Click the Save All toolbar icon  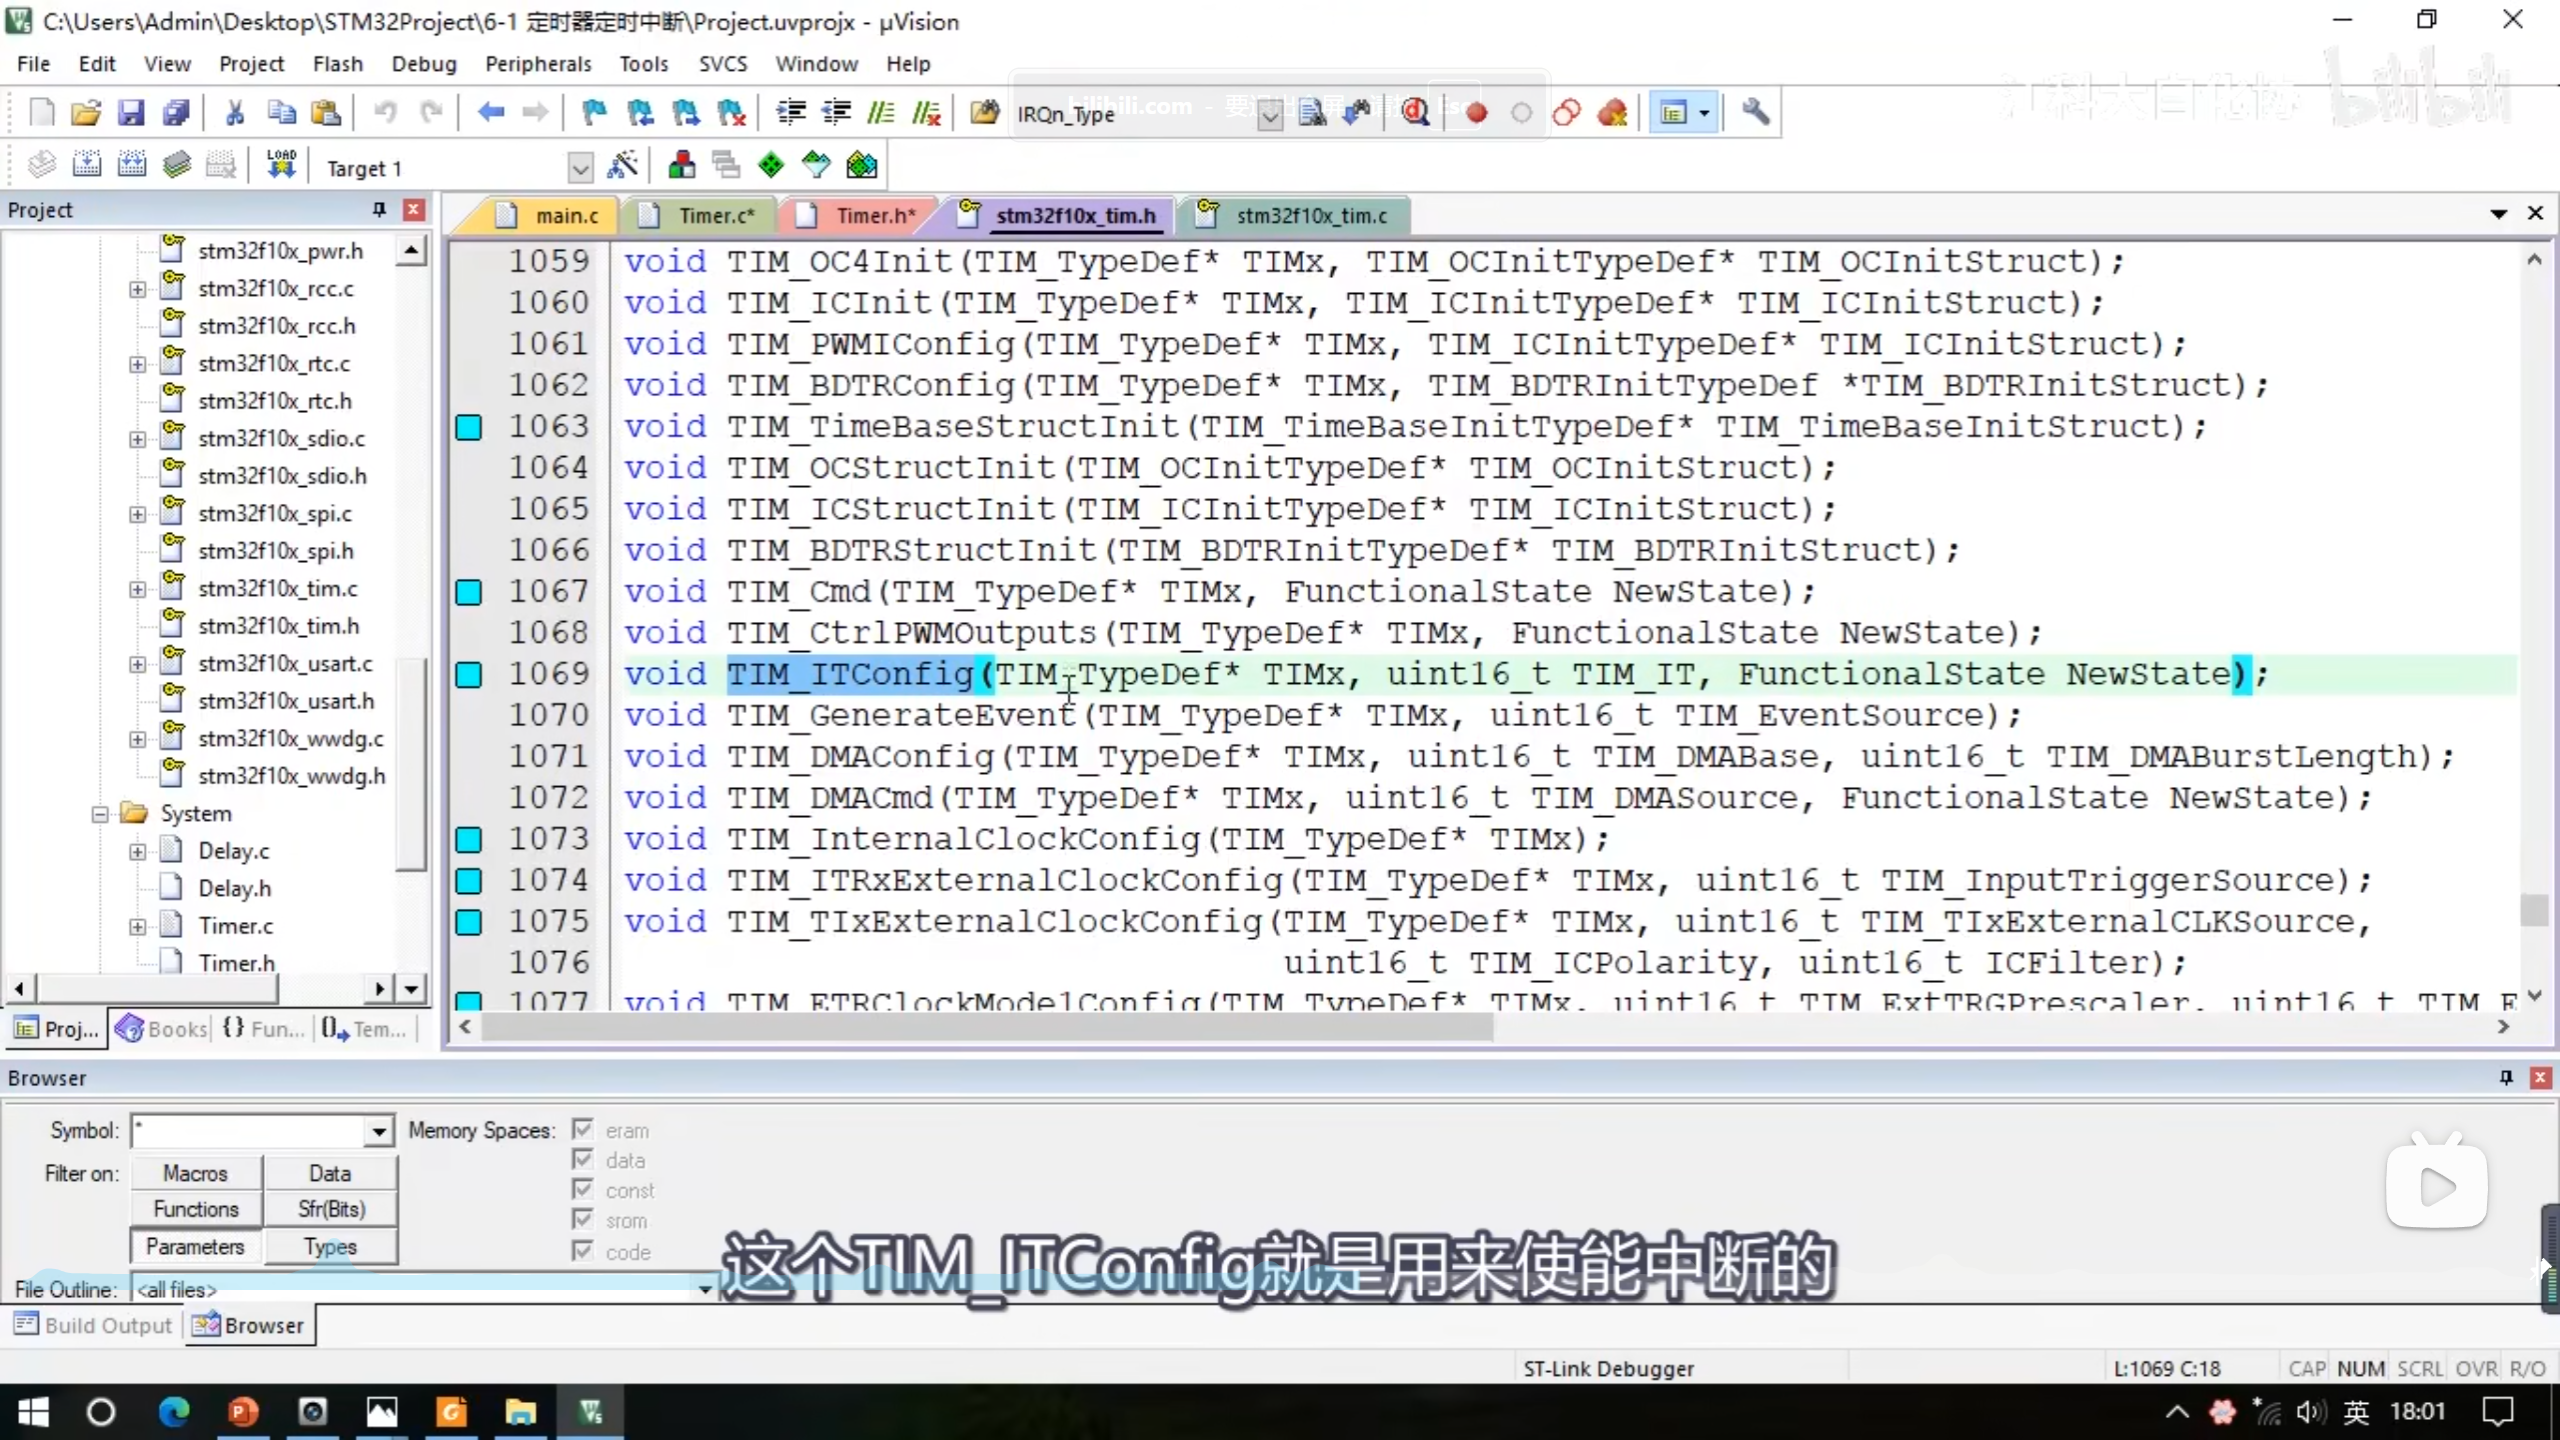[x=176, y=113]
